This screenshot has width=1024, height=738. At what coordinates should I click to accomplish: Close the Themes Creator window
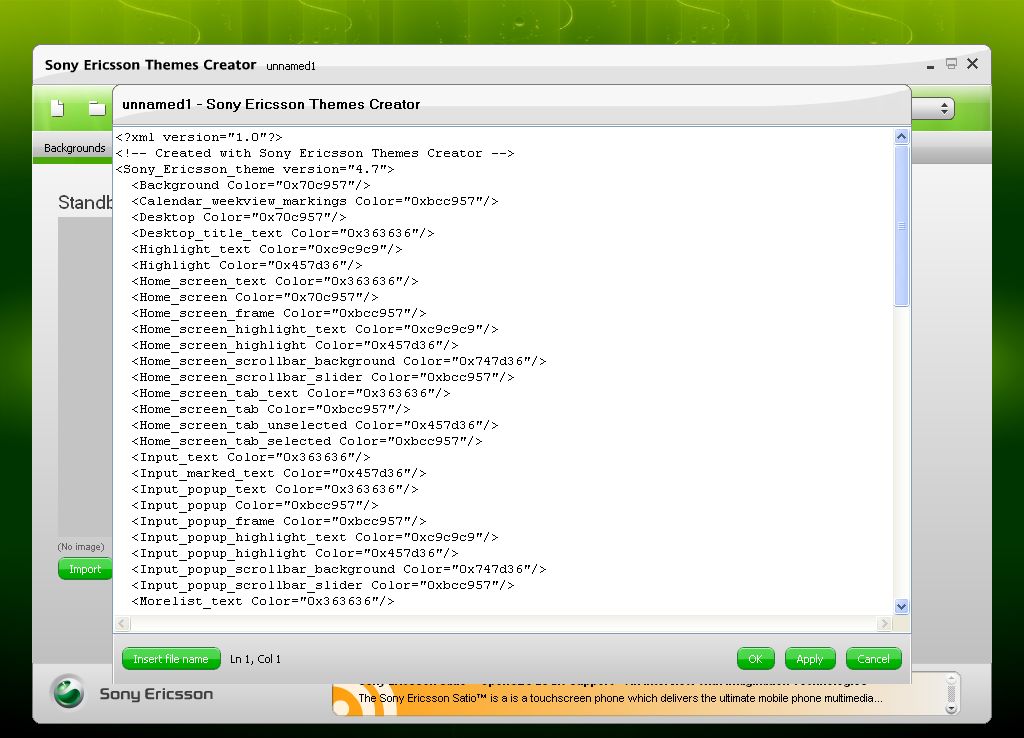pyautogui.click(x=972, y=63)
